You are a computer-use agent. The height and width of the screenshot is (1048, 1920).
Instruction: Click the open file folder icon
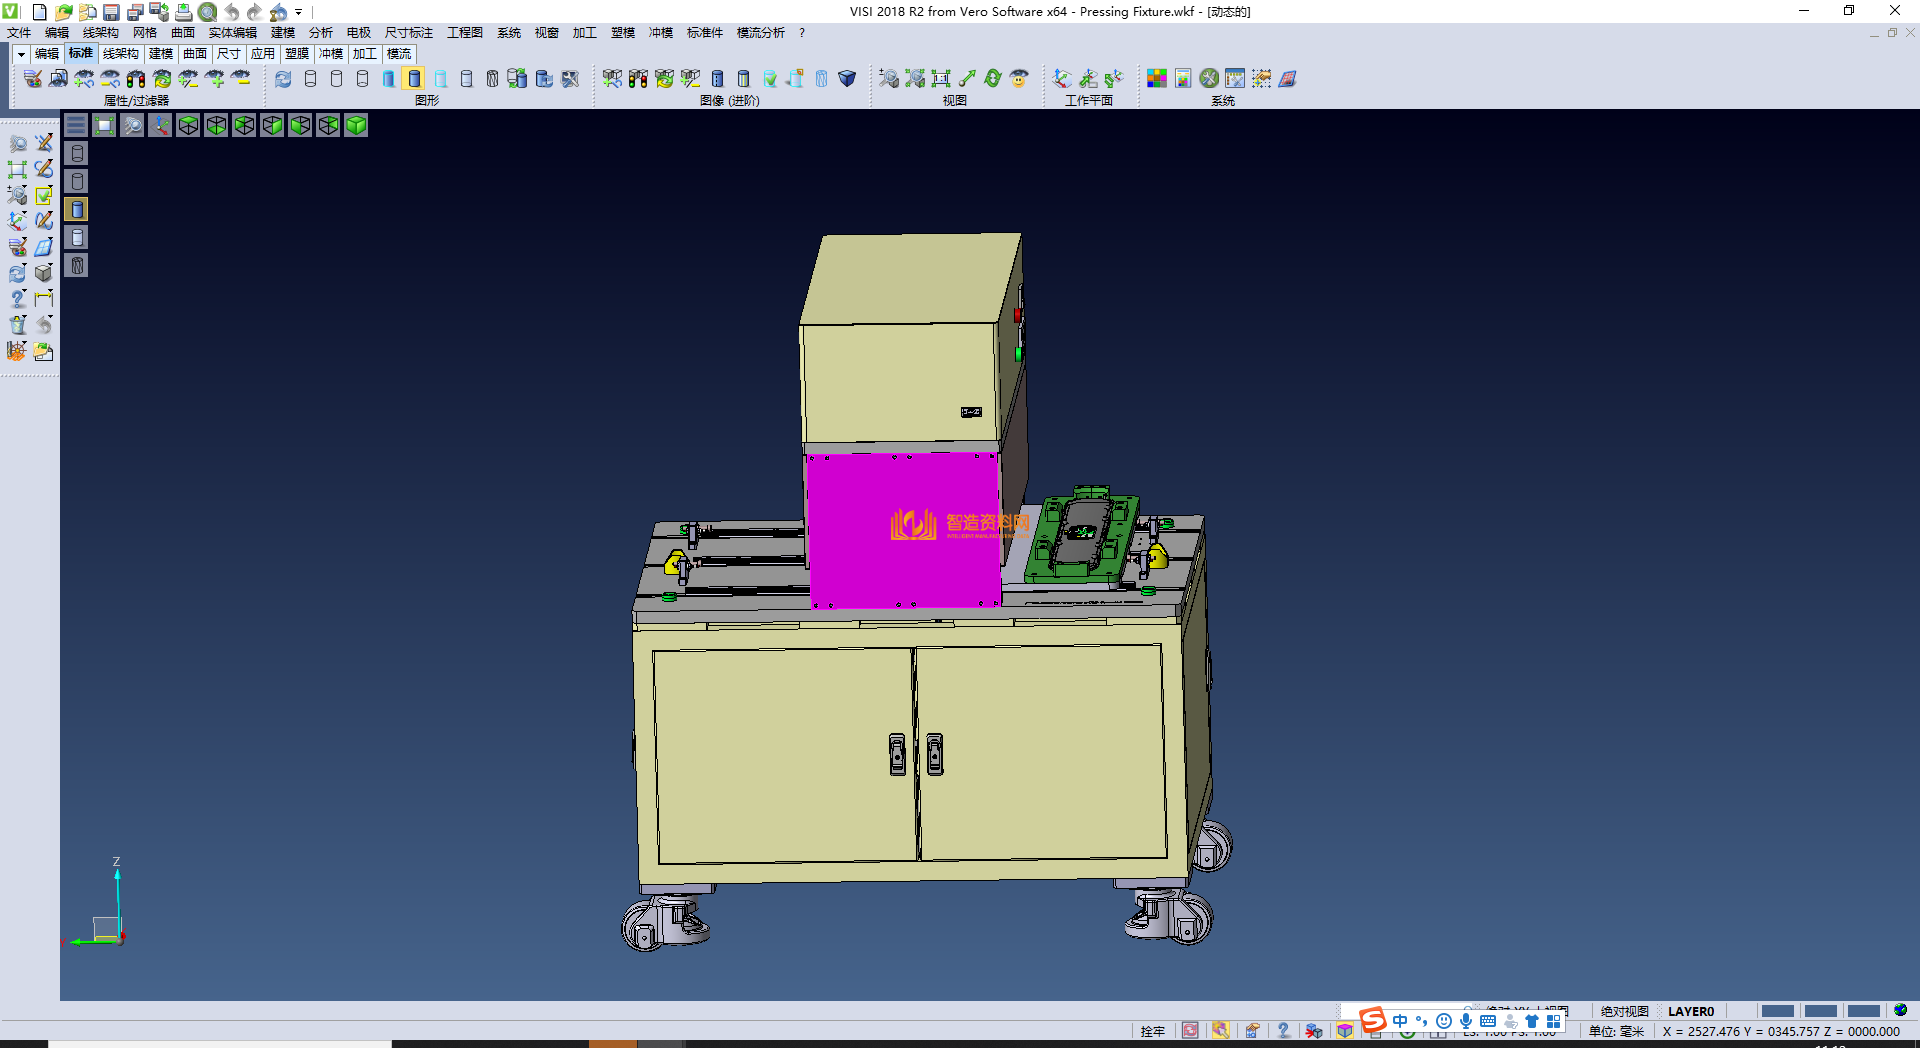(63, 12)
